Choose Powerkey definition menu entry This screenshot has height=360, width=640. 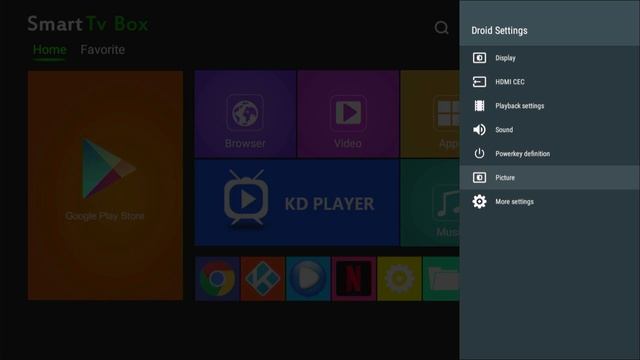[x=549, y=153]
